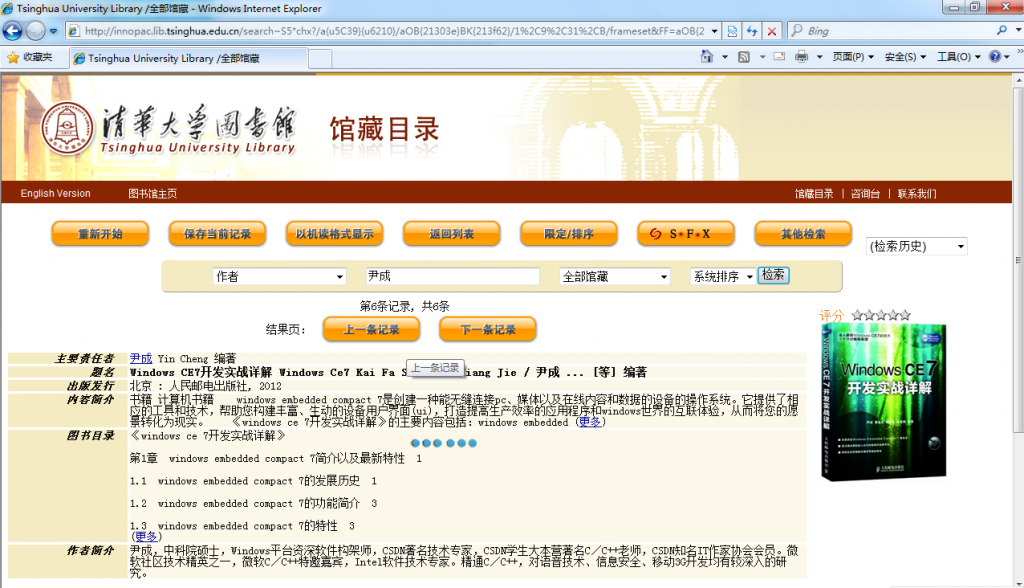Open the recent pages dropdown arrow
Image resolution: width=1024 pixels, height=588 pixels.
coord(54,31)
